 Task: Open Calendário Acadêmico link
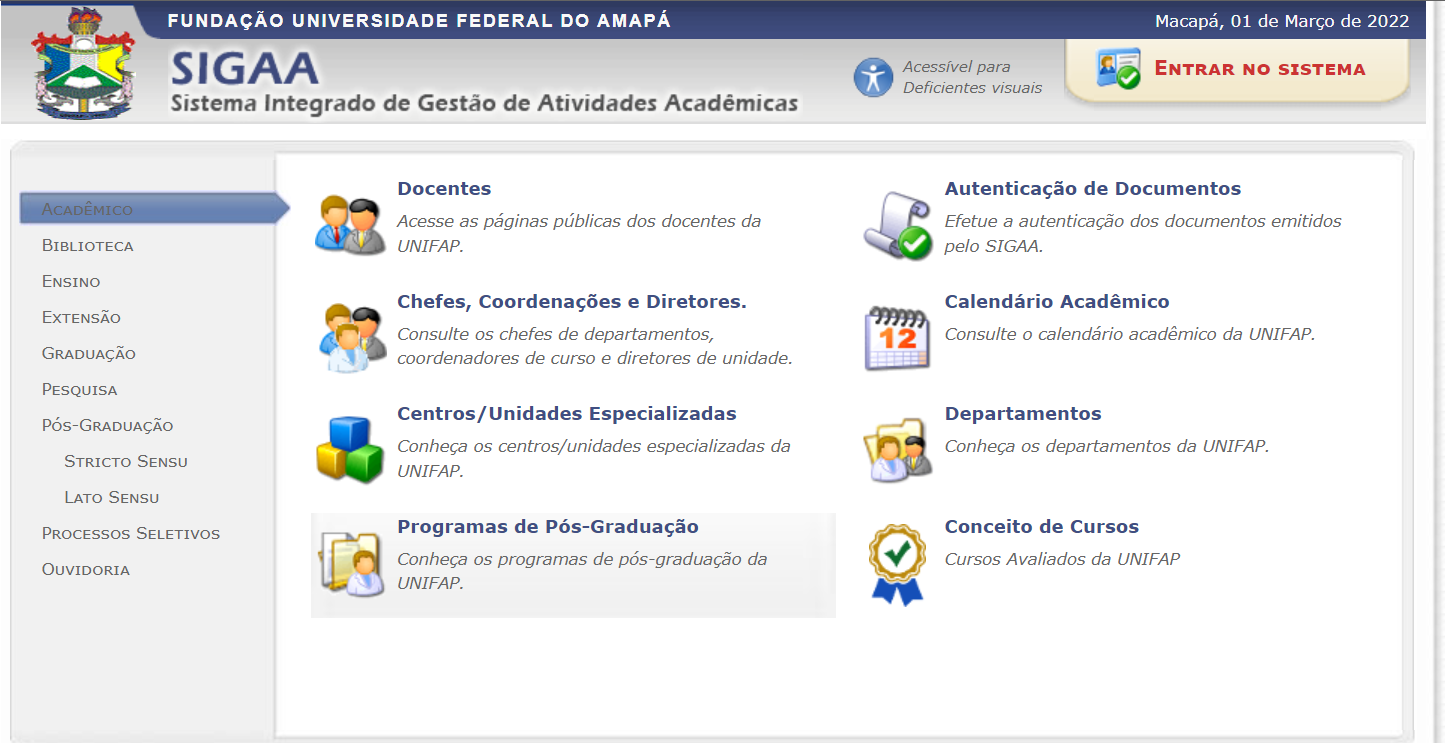(x=1057, y=302)
